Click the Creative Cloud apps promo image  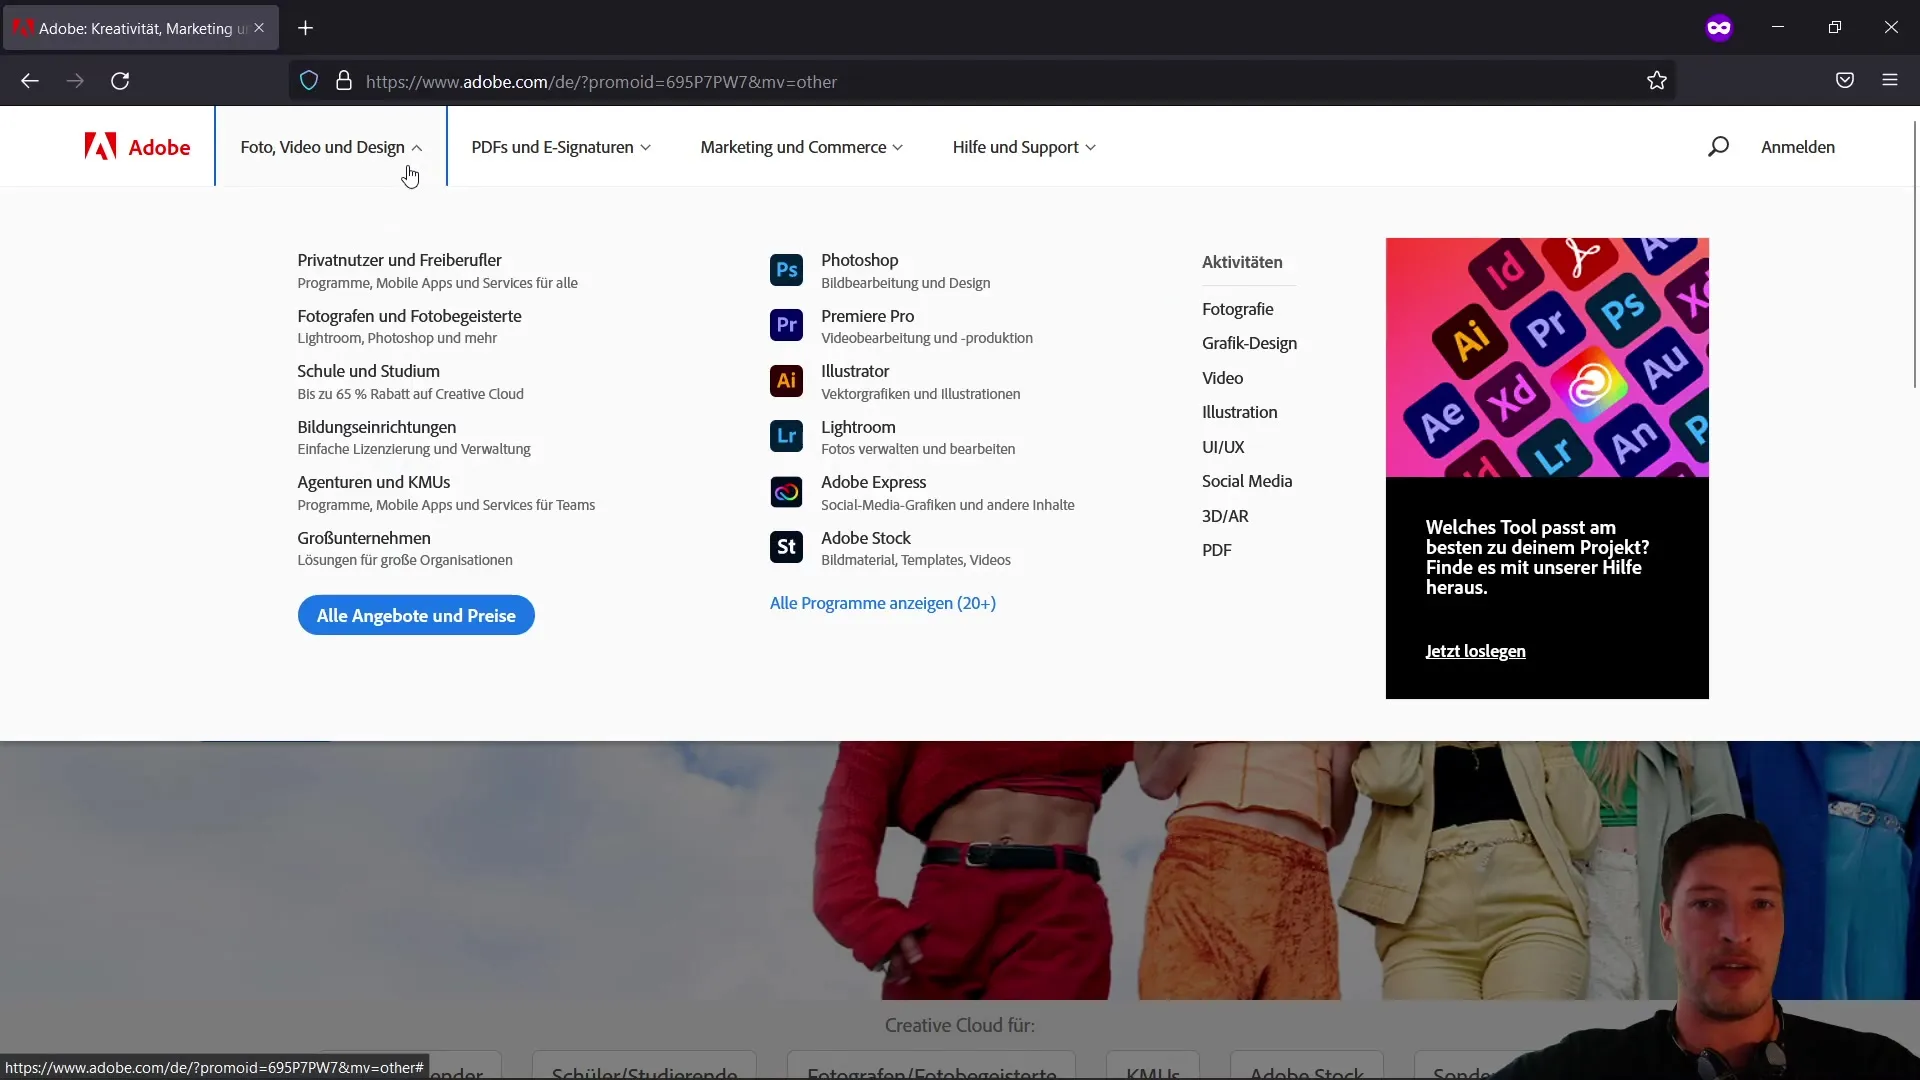click(x=1547, y=357)
